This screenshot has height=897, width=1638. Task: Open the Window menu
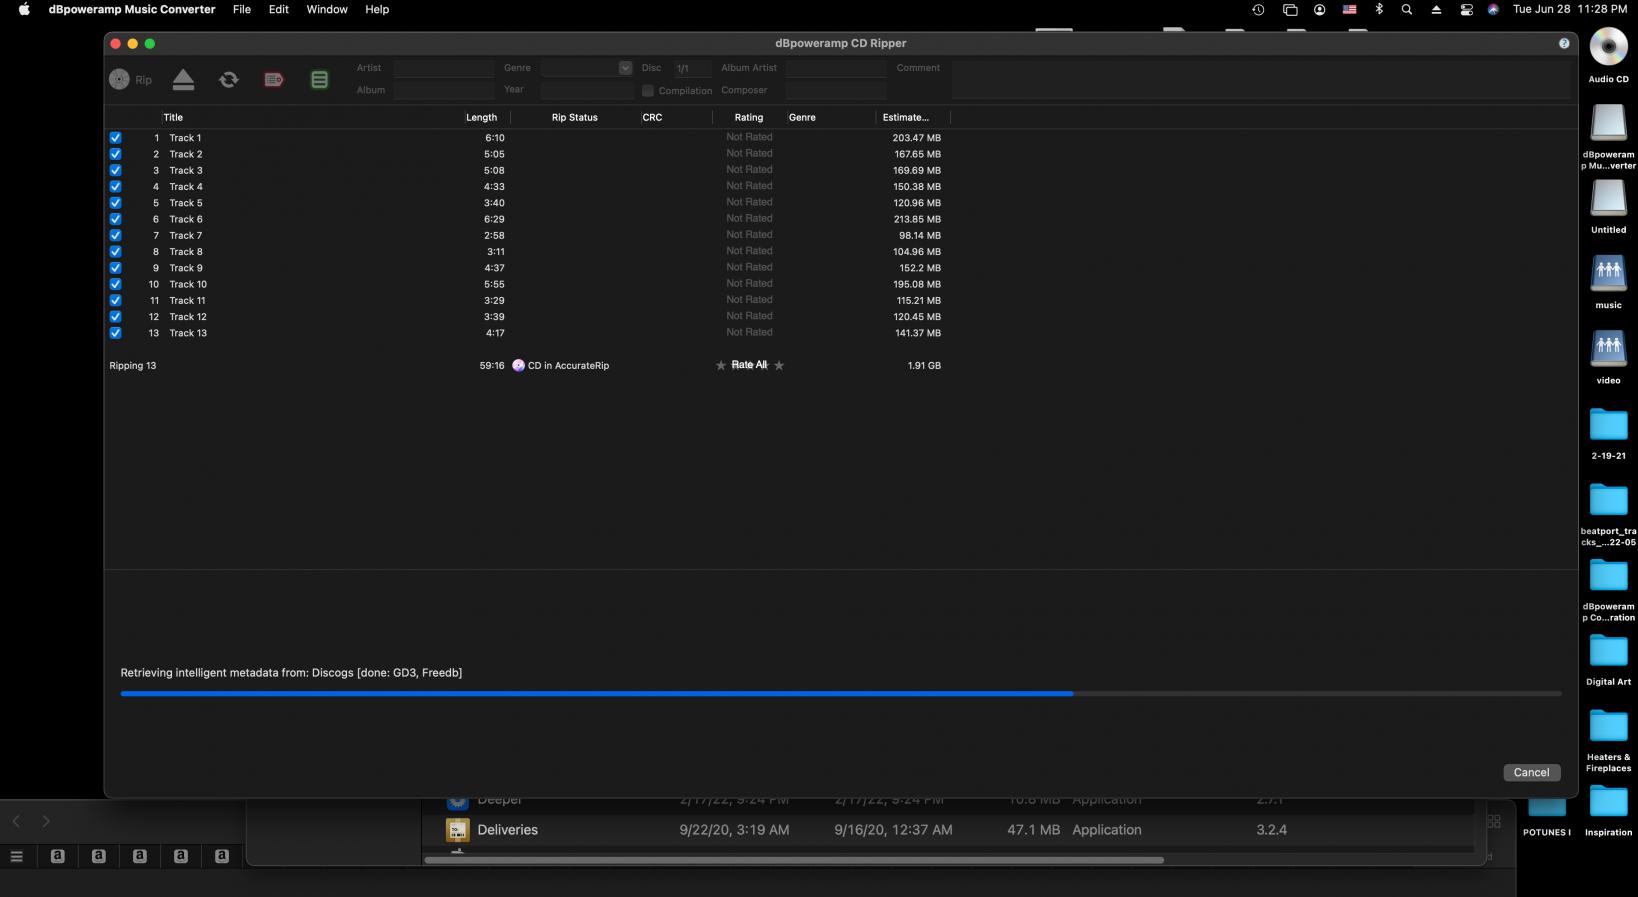327,10
